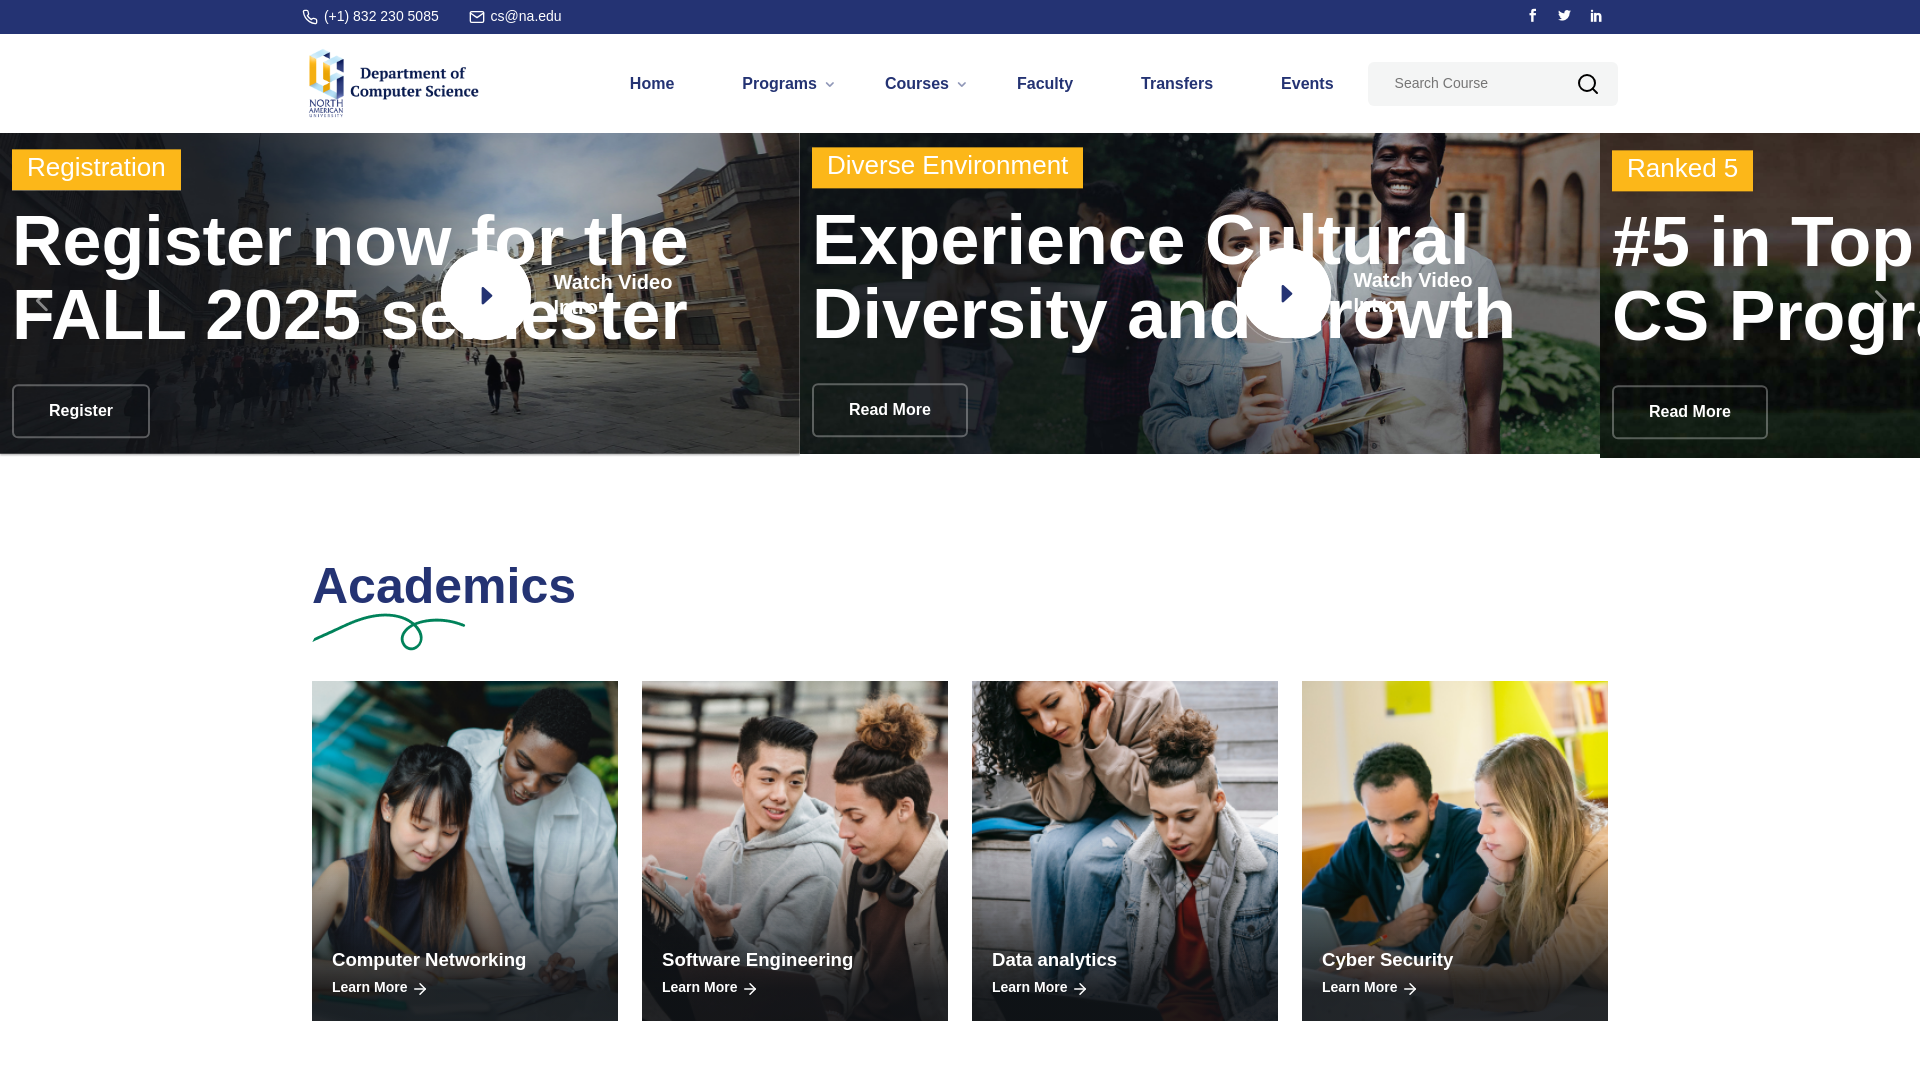The height and width of the screenshot is (1080, 1920).
Task: Click the Registration yellow tag
Action: point(96,169)
